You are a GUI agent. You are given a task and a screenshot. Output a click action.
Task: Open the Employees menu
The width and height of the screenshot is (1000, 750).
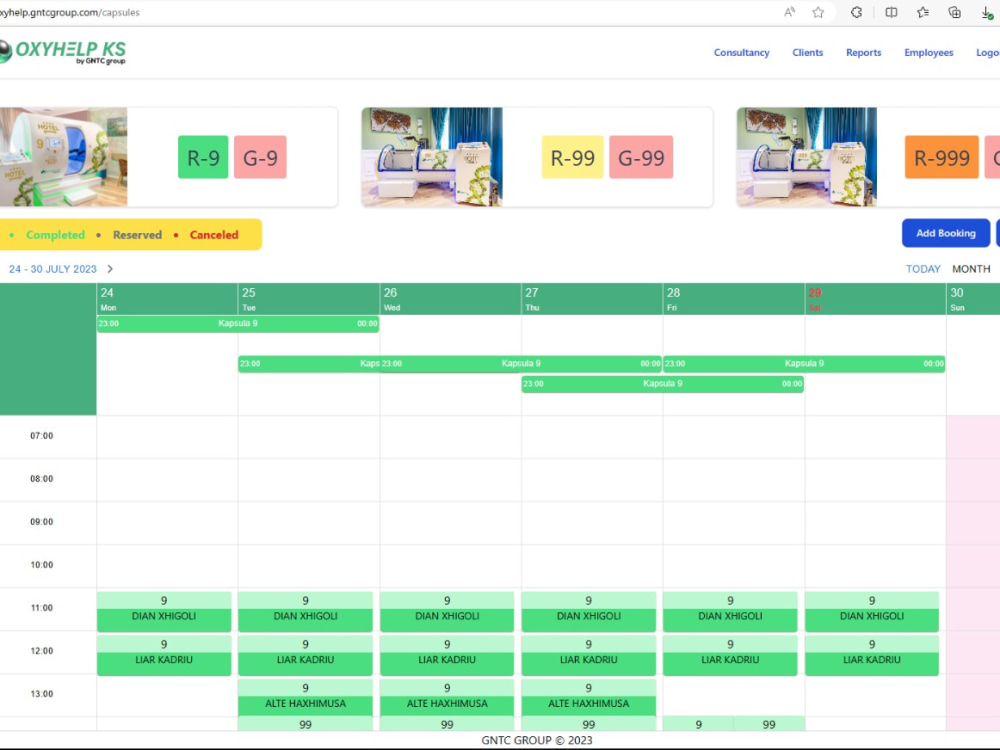coord(929,52)
